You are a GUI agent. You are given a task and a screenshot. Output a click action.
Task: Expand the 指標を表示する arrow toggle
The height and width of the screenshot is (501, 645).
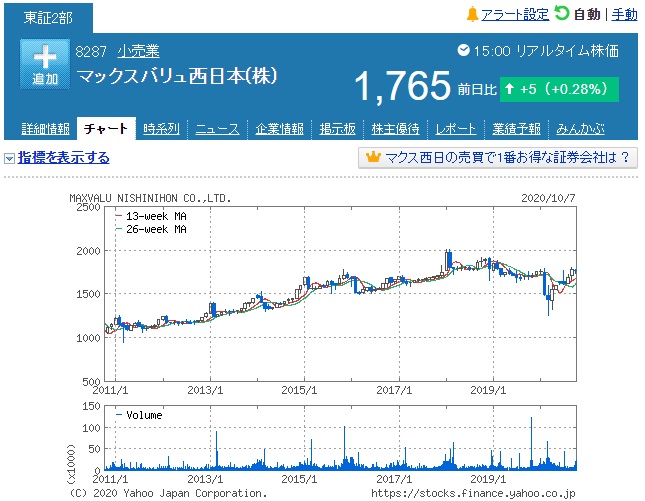click(x=9, y=158)
